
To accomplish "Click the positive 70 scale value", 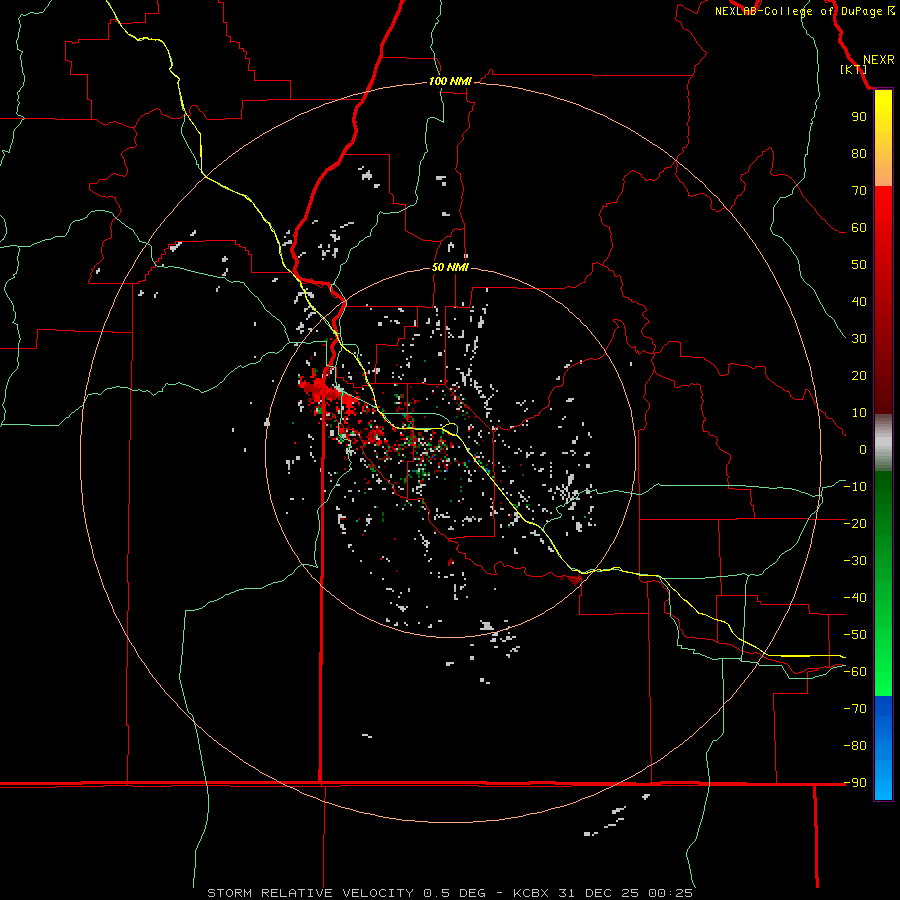I will click(859, 191).
